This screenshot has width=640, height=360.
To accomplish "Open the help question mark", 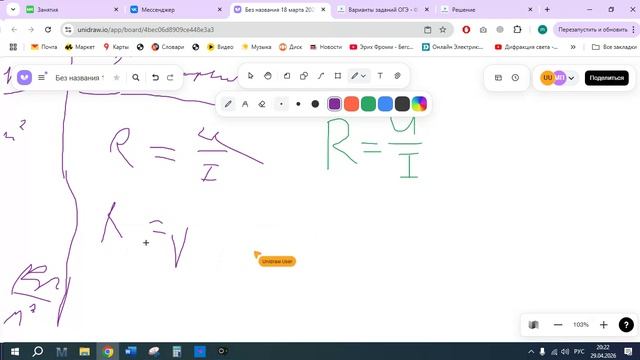I will (626, 325).
